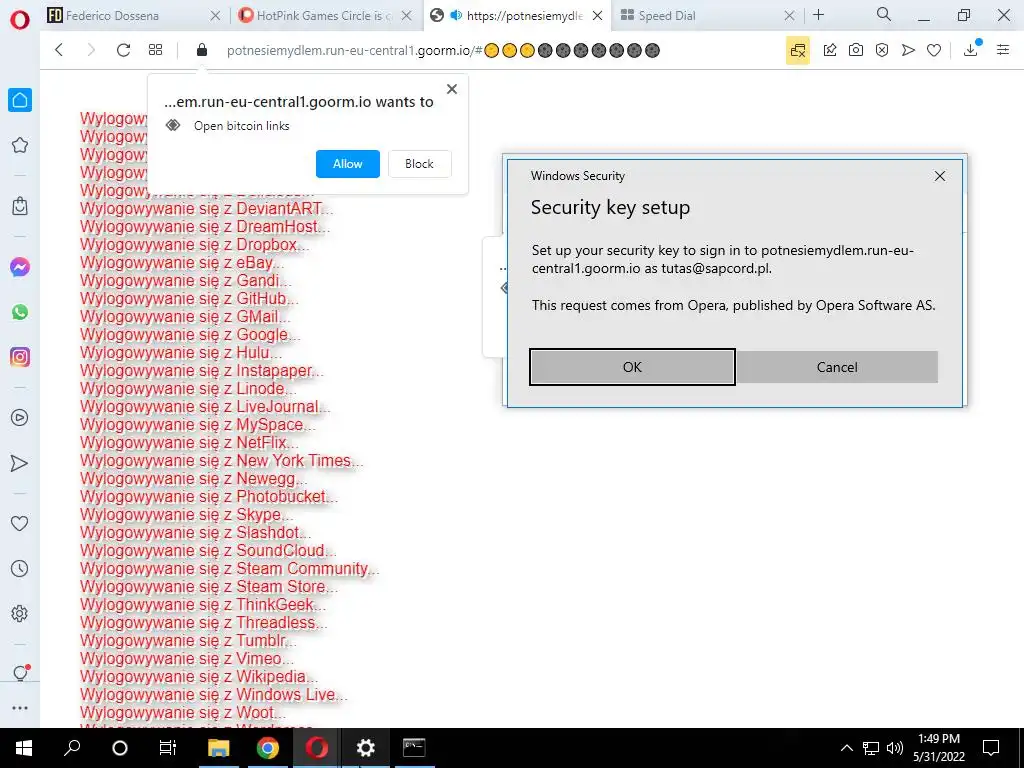Image resolution: width=1024 pixels, height=768 pixels.
Task: Open the Windows Start menu
Action: tap(24, 748)
